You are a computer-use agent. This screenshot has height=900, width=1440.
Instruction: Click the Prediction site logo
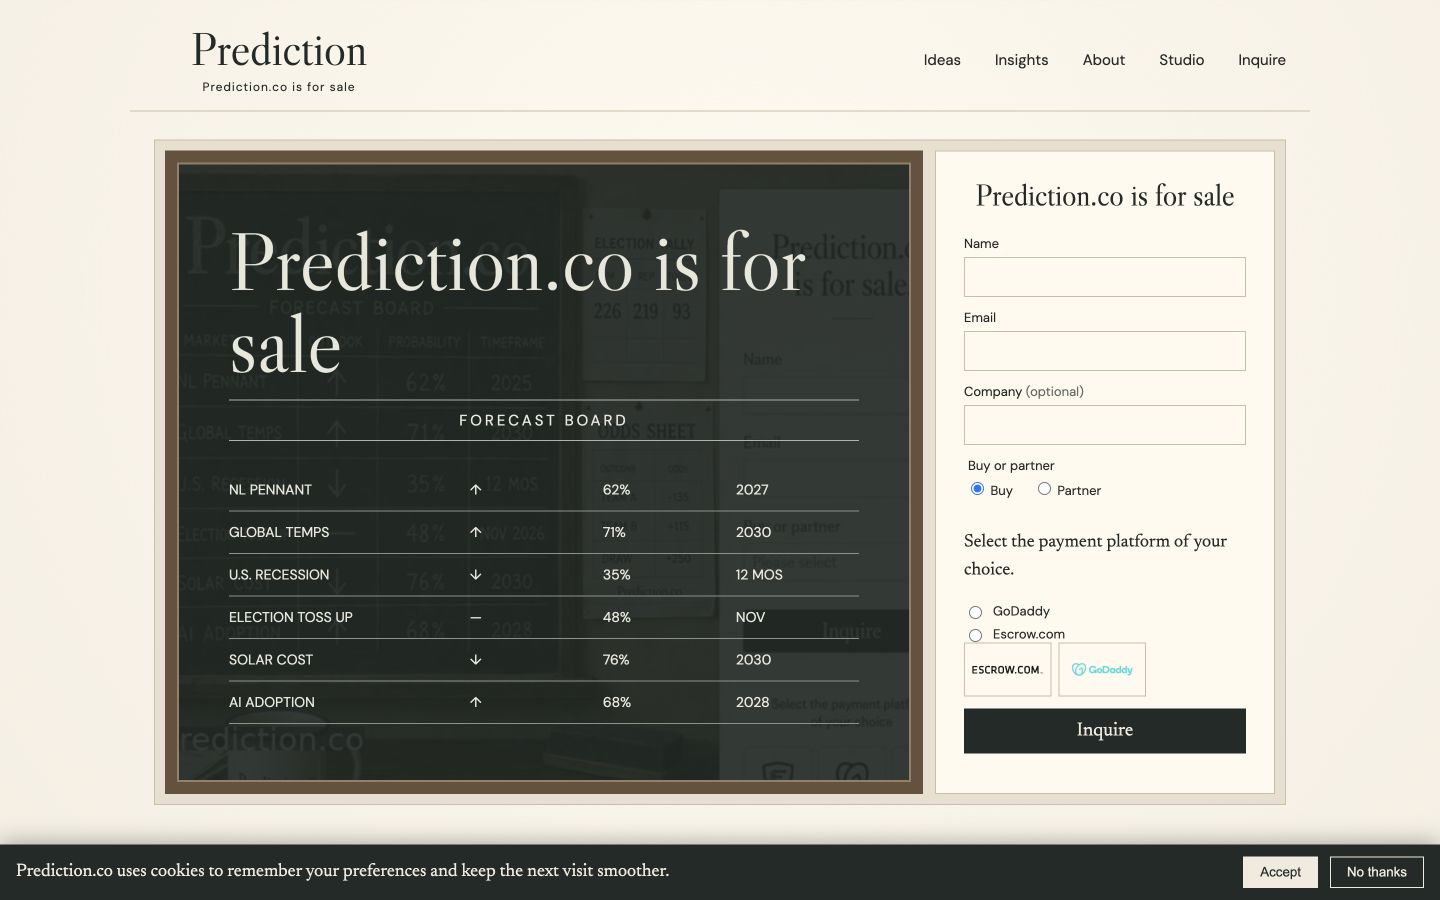[279, 50]
